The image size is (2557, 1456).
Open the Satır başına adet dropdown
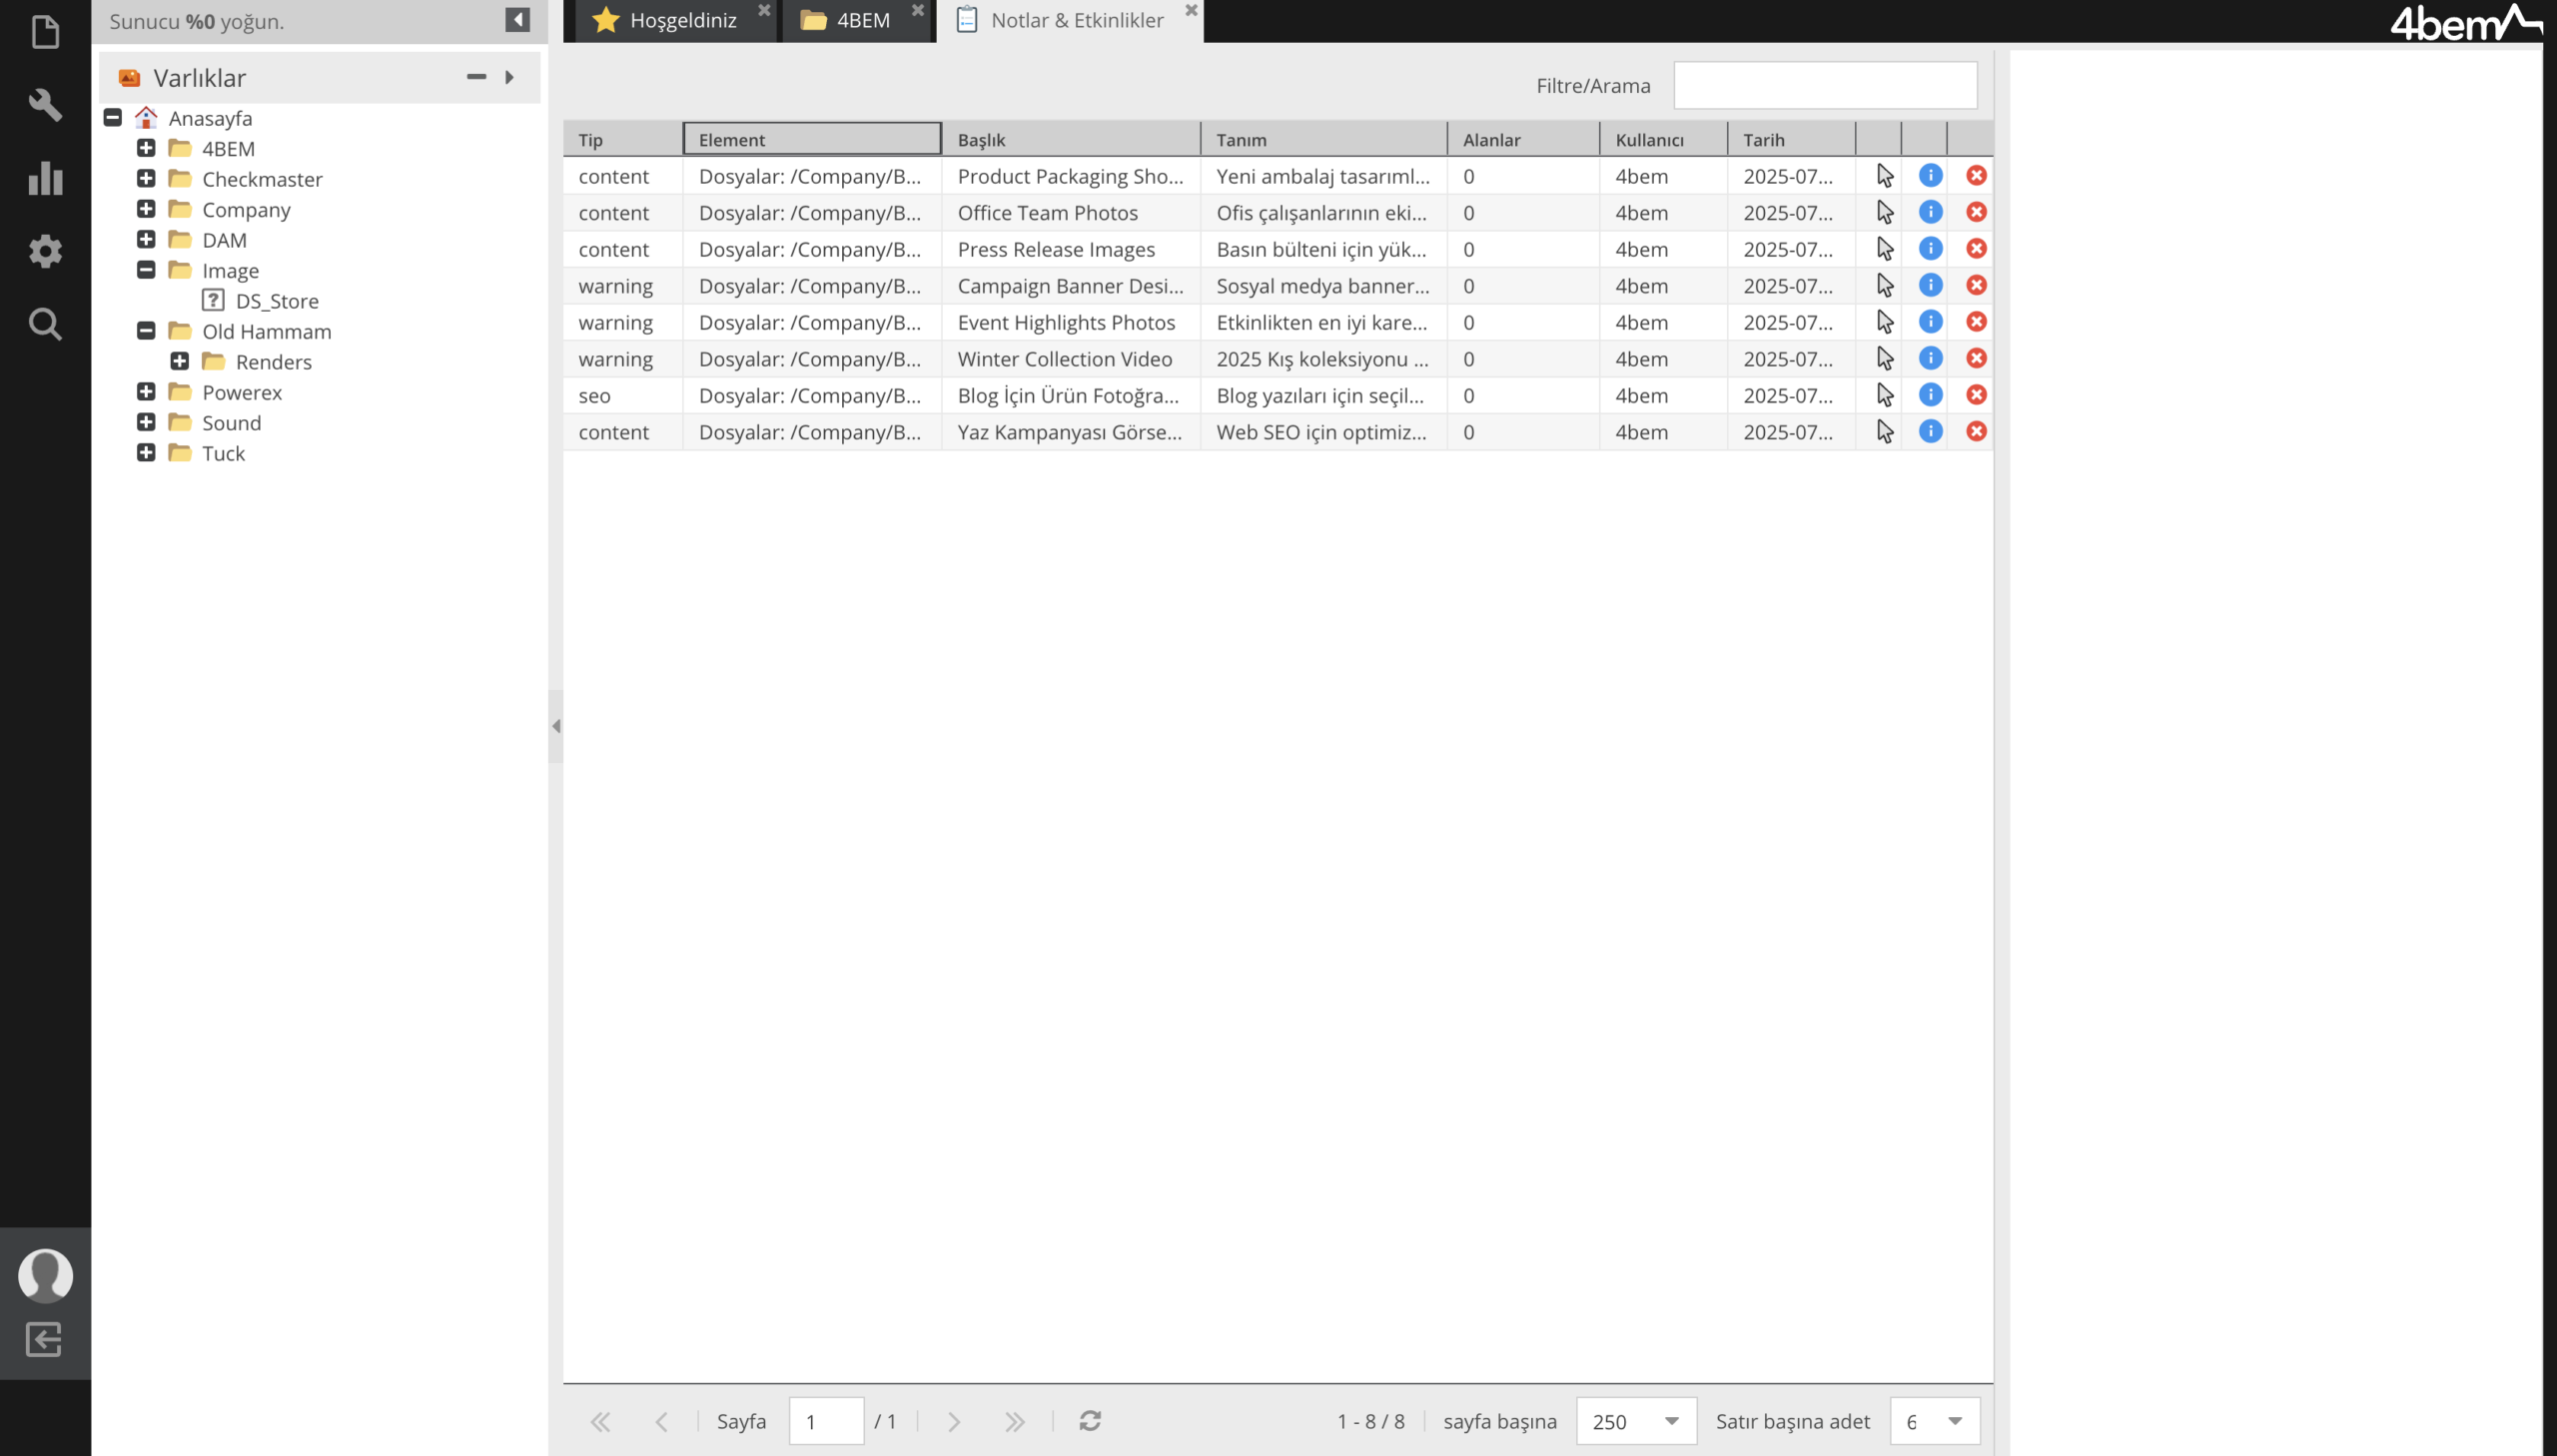coord(1954,1421)
